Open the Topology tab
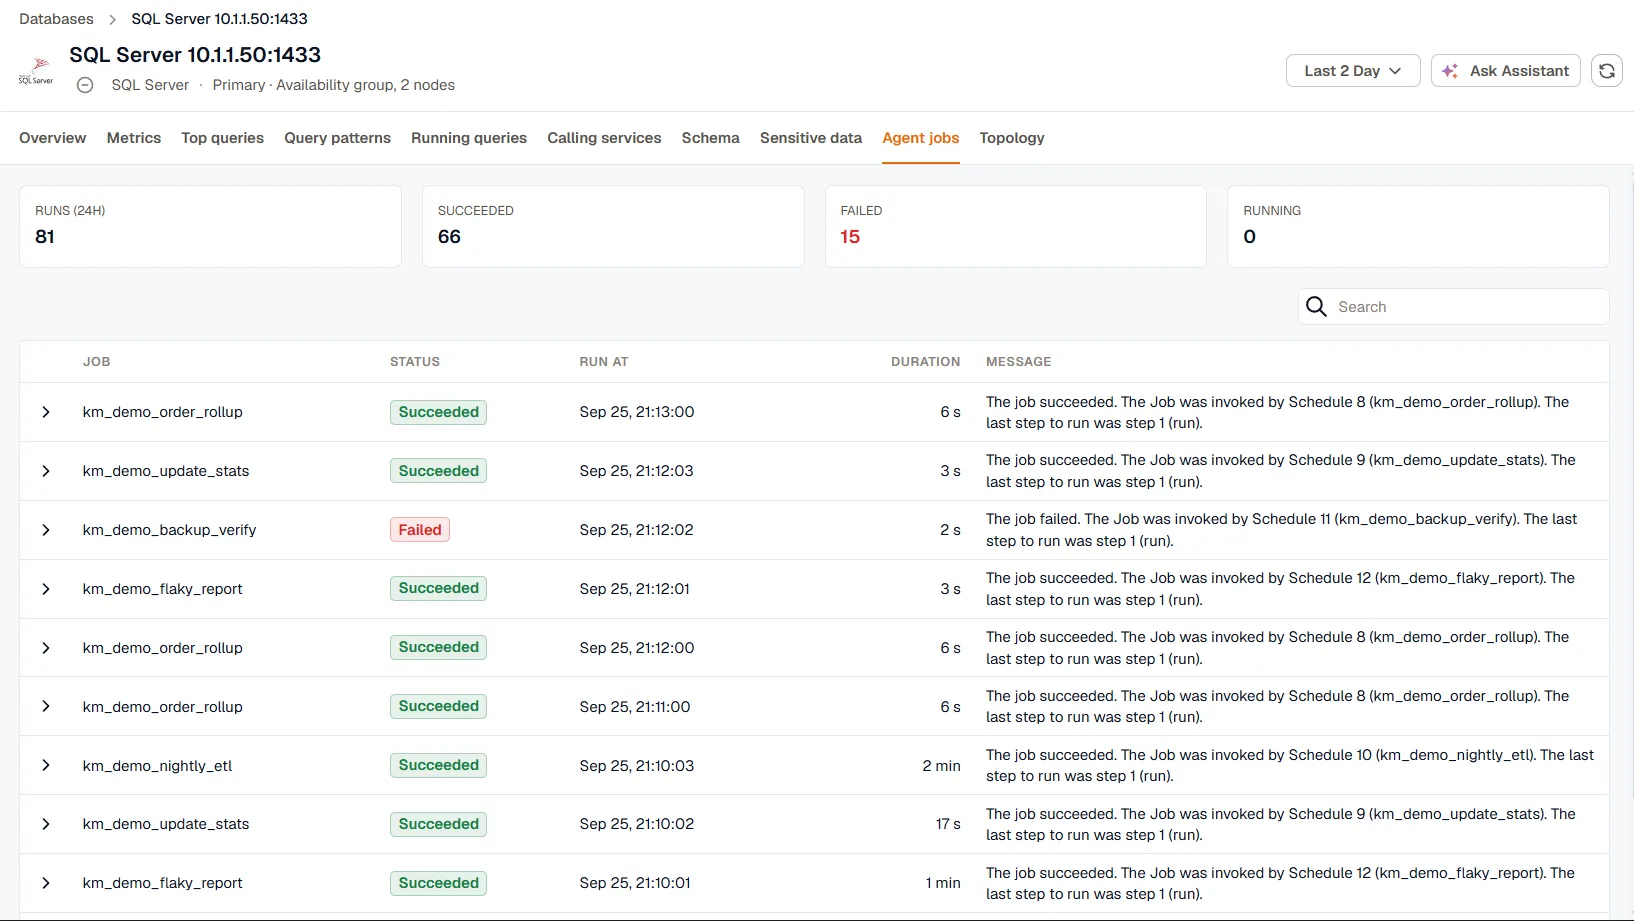The width and height of the screenshot is (1634, 921). pyautogui.click(x=1011, y=138)
